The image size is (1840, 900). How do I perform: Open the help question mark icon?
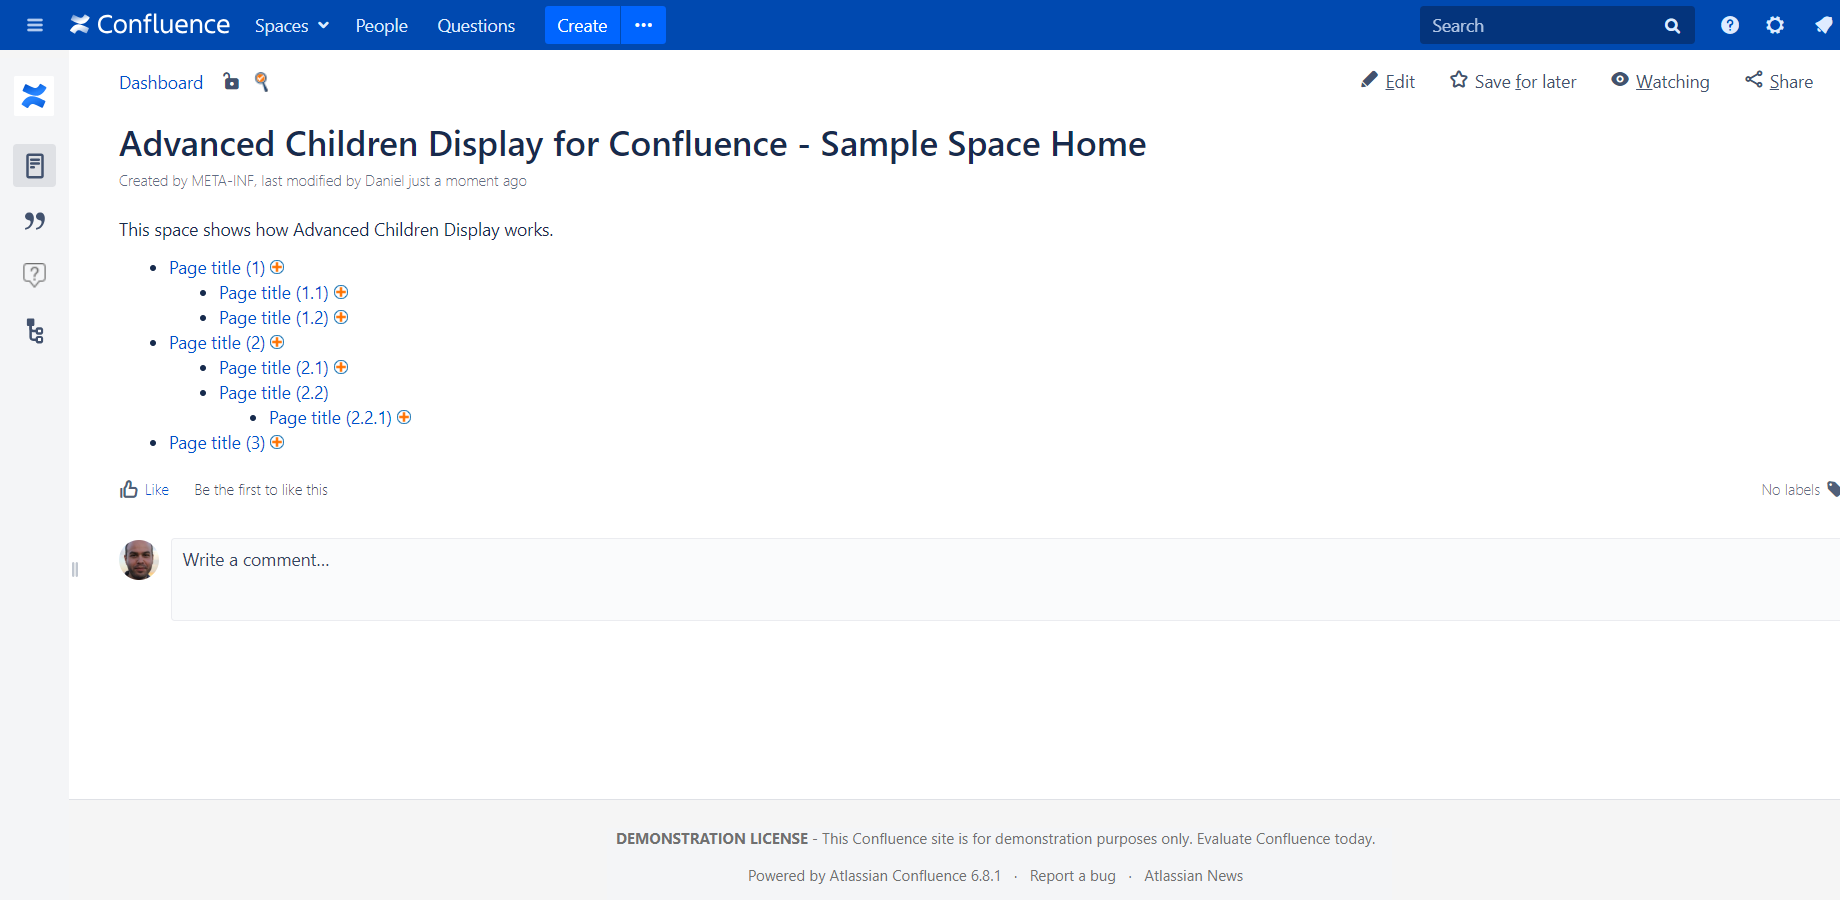[x=1730, y=26]
